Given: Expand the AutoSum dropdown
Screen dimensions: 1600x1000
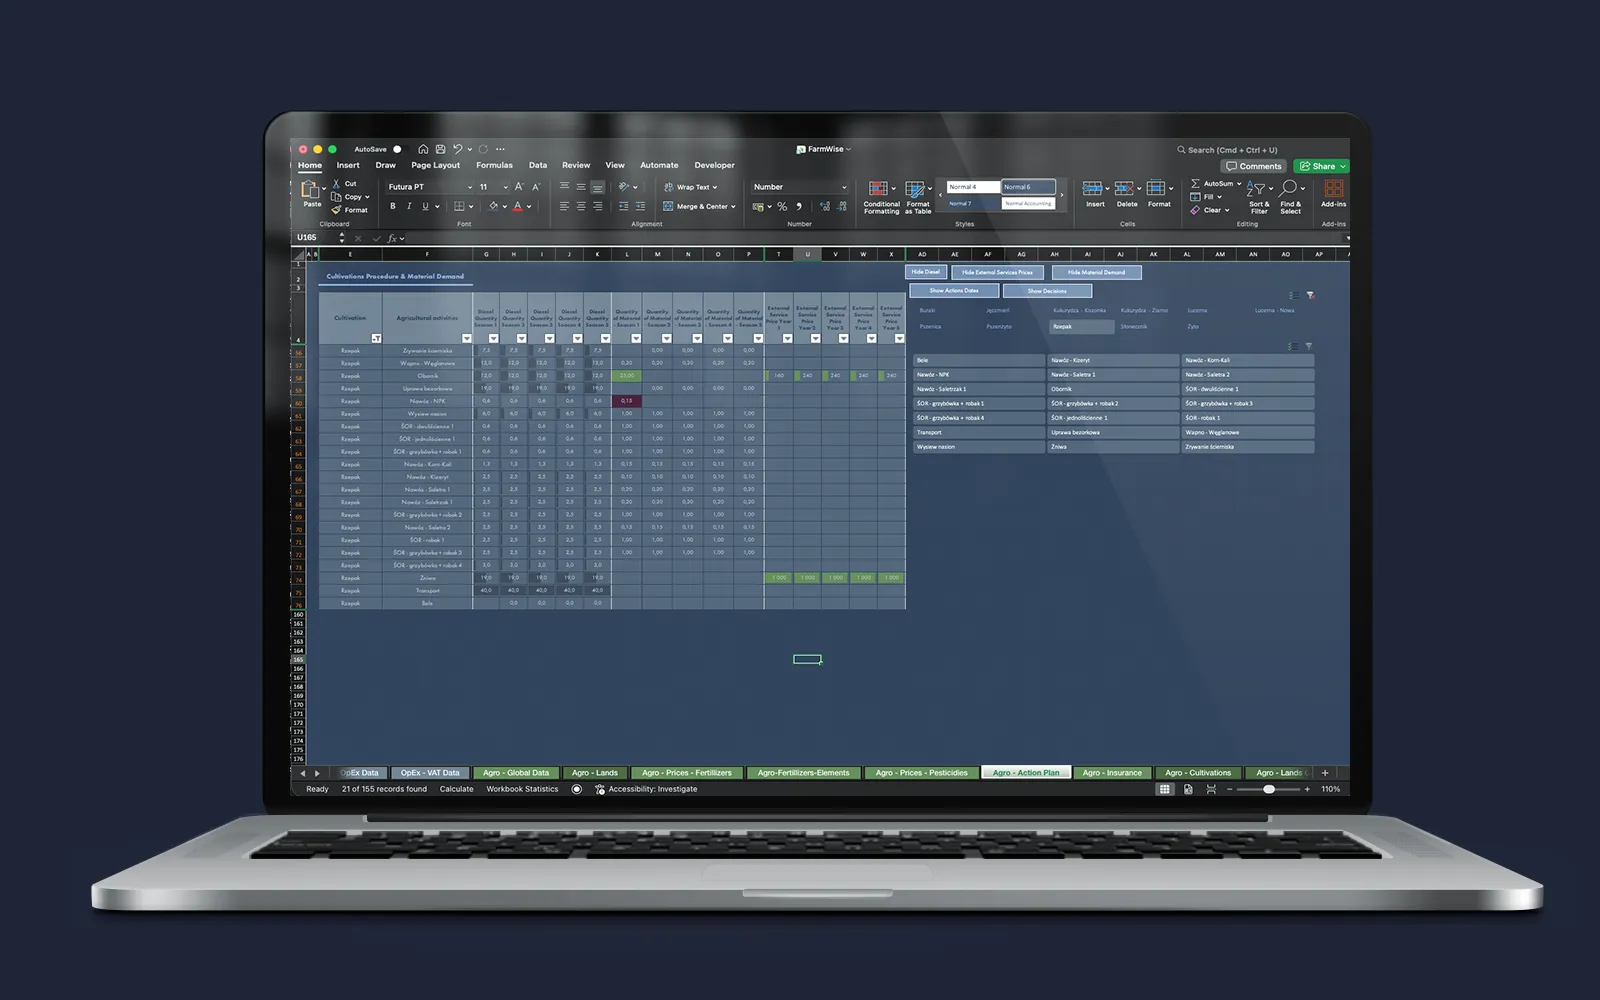Looking at the screenshot, I should (x=1239, y=183).
